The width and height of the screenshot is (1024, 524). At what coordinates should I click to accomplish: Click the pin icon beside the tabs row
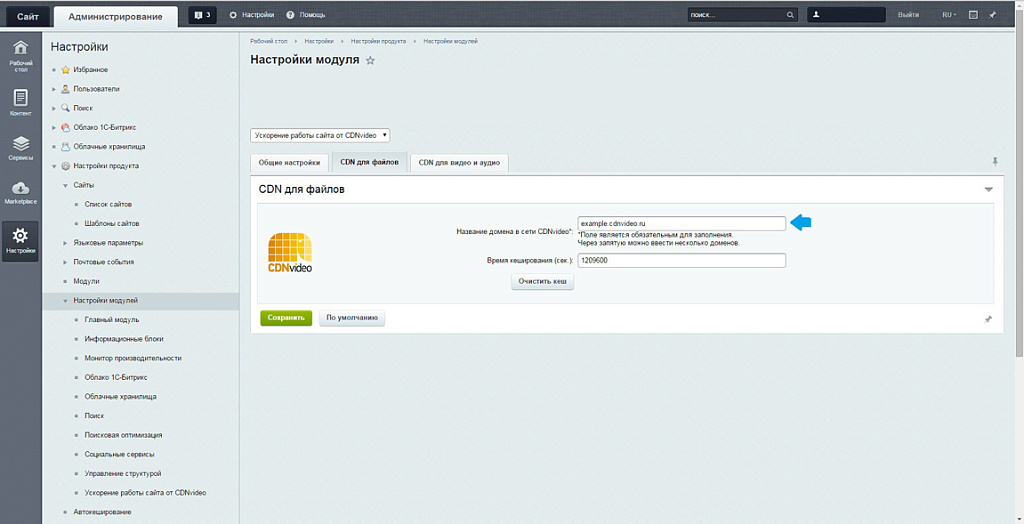994,161
